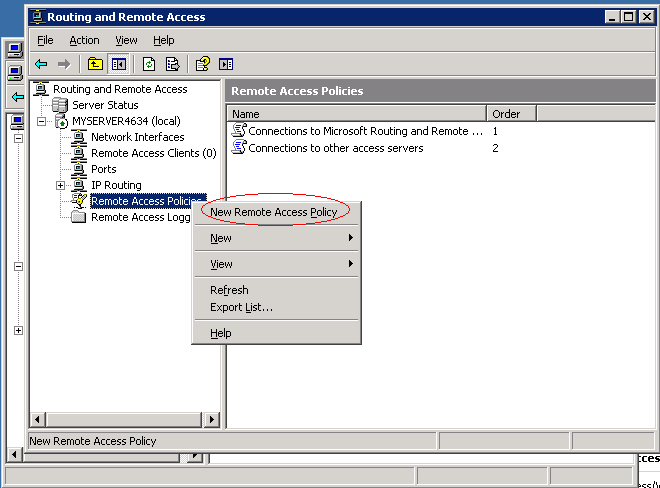Maximize the Routing and Remote Access window
The height and width of the screenshot is (488, 660).
pyautogui.click(x=628, y=17)
